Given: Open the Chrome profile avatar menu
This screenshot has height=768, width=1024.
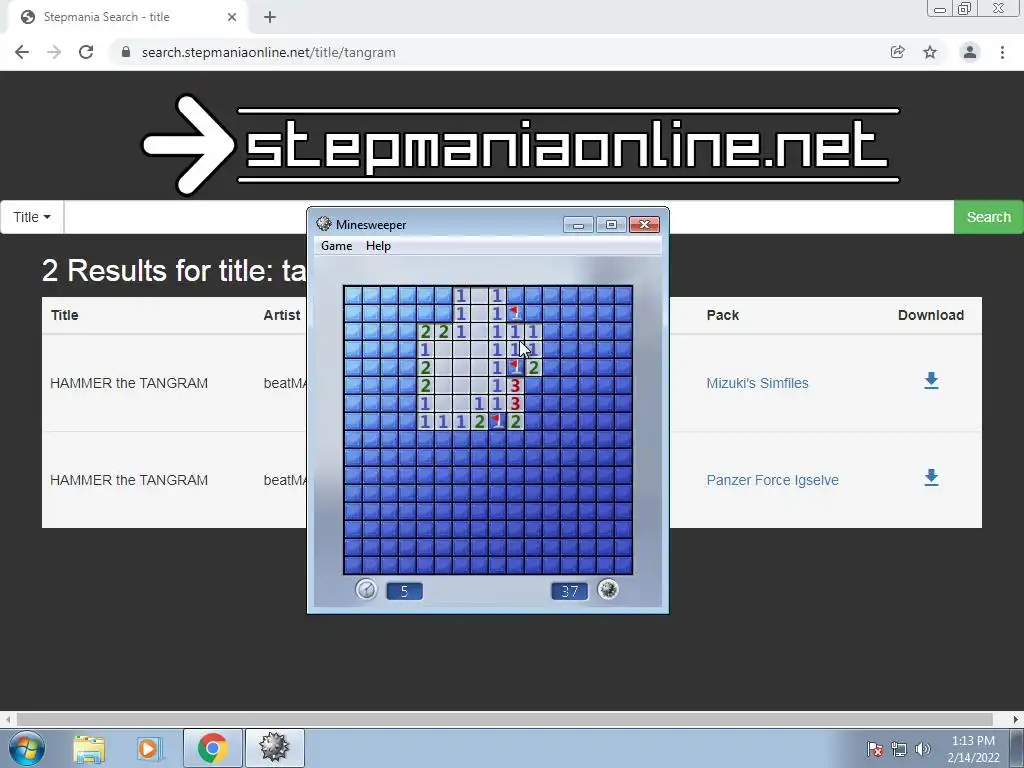Looking at the screenshot, I should click(970, 52).
